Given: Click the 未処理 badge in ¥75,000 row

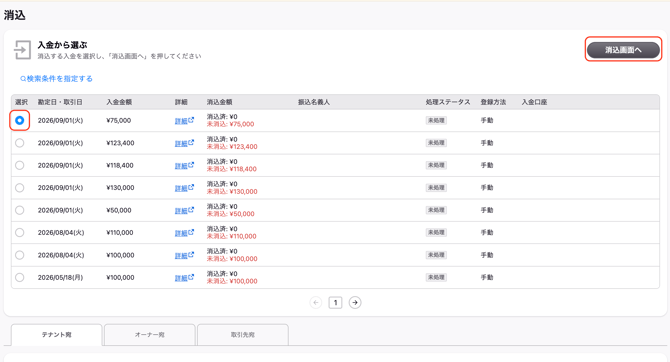Looking at the screenshot, I should click(x=436, y=121).
